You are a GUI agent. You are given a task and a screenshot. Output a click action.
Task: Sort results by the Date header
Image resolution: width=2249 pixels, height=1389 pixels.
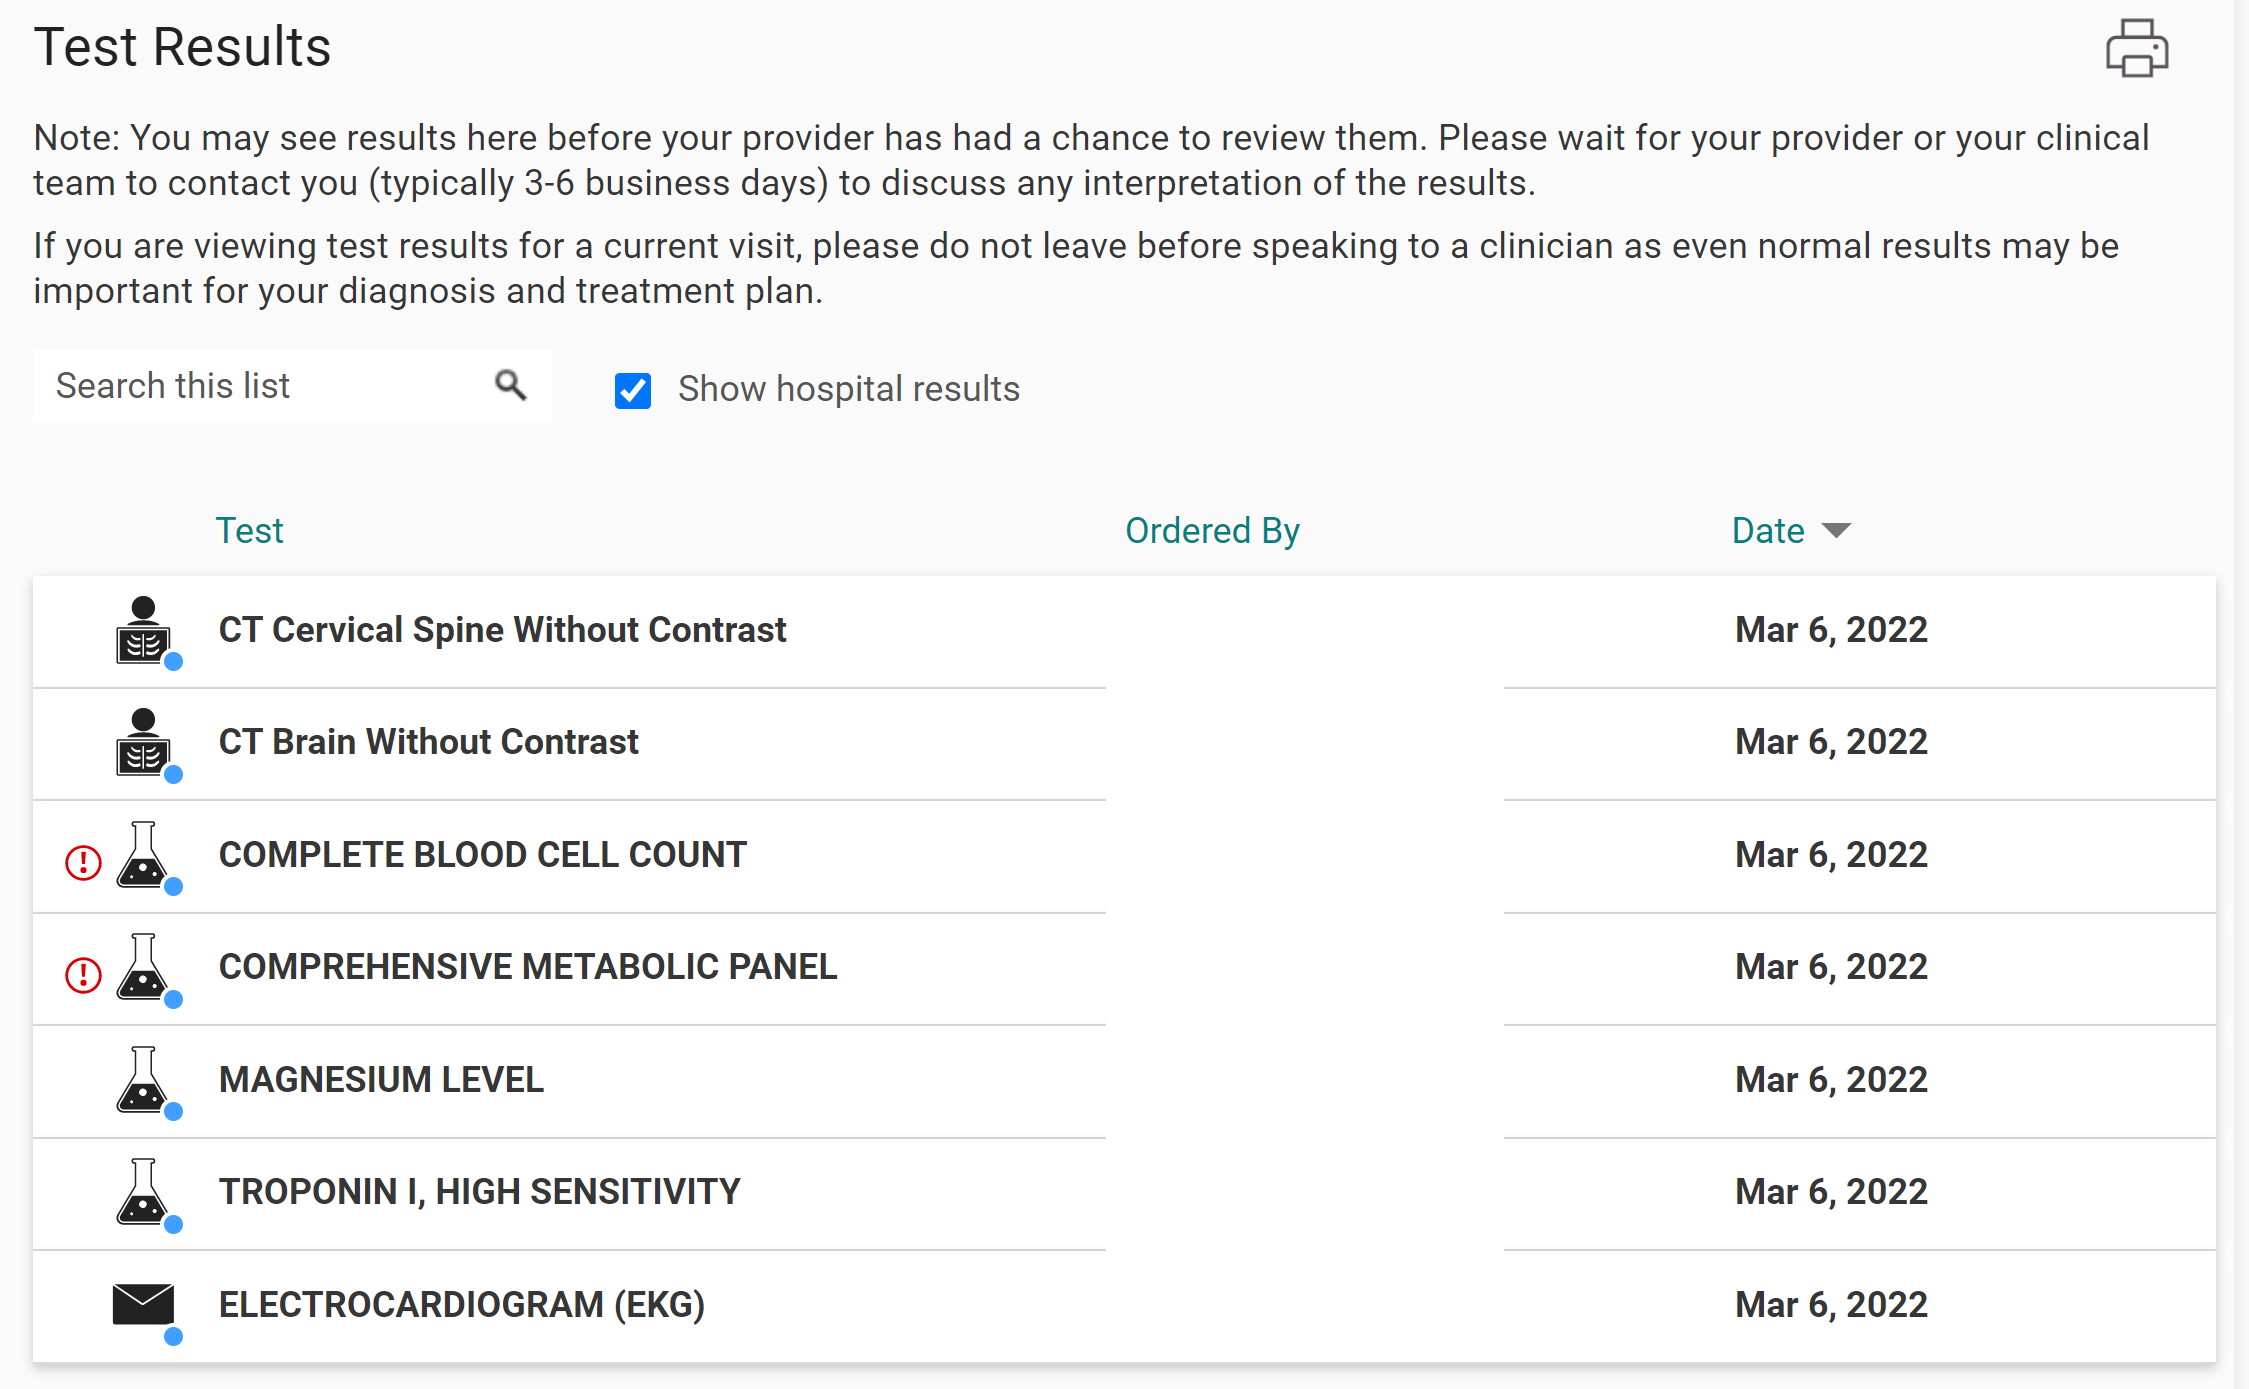click(x=1768, y=530)
